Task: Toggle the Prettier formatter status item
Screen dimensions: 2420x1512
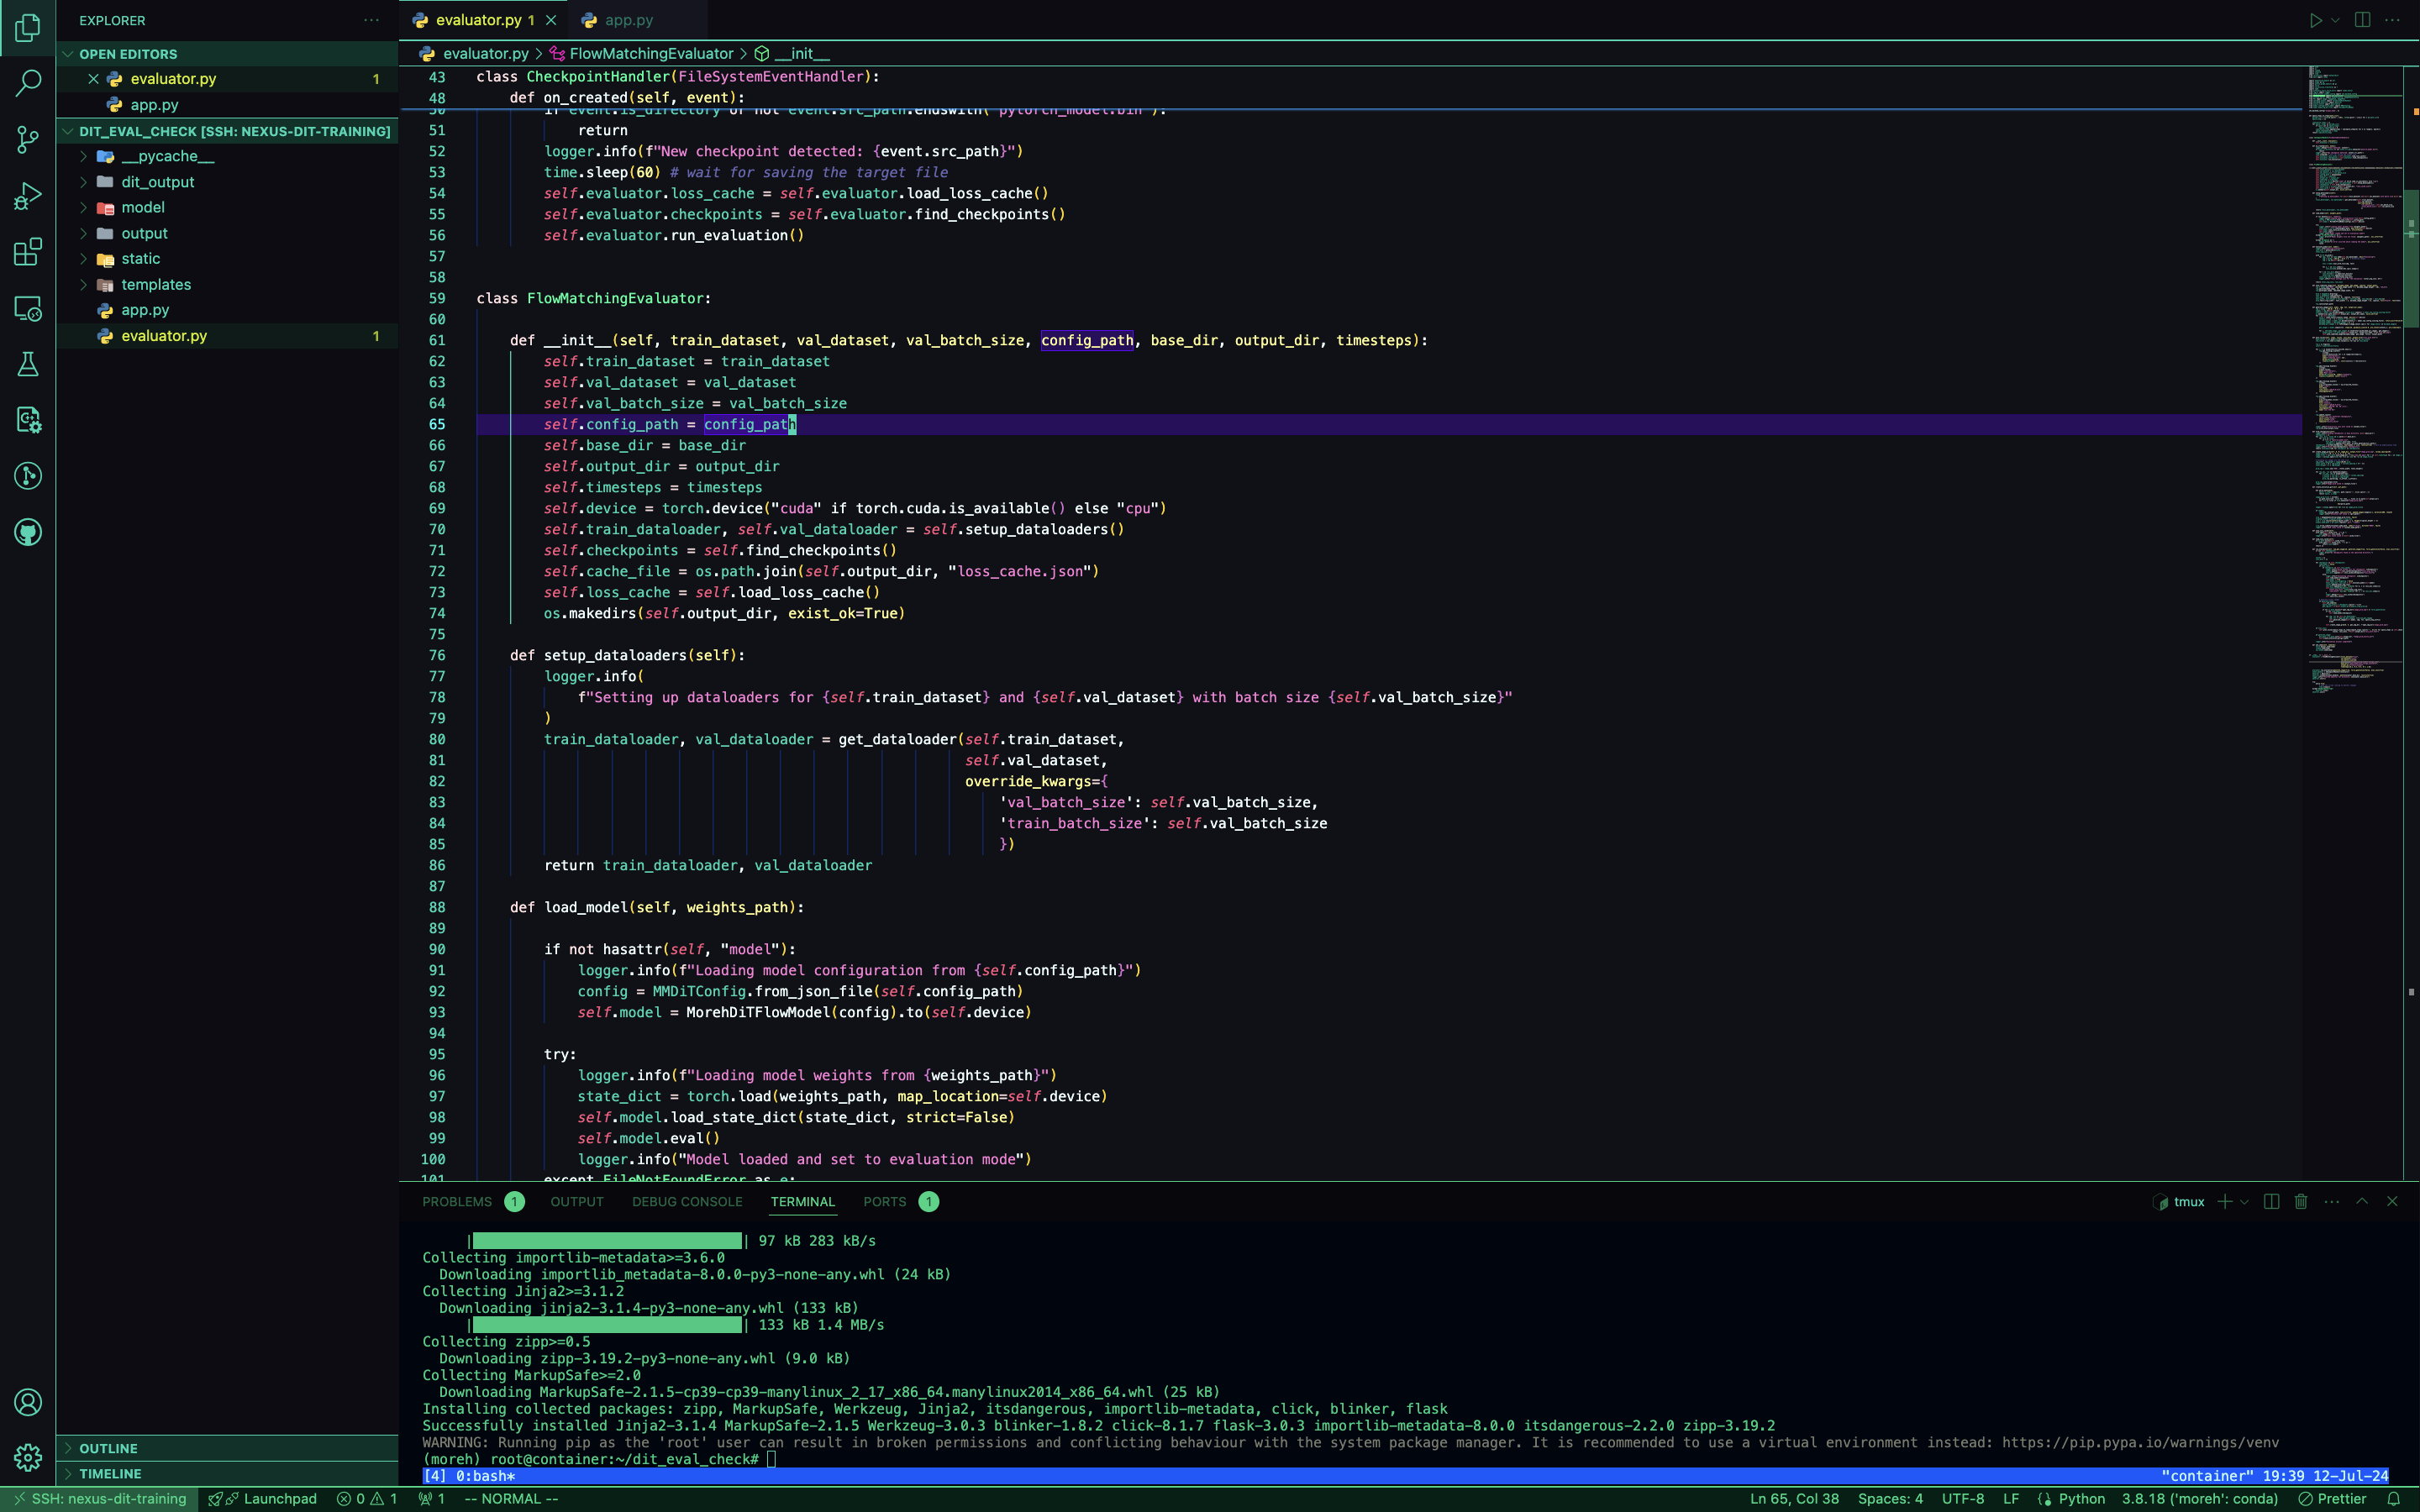Action: tap(2332, 1498)
